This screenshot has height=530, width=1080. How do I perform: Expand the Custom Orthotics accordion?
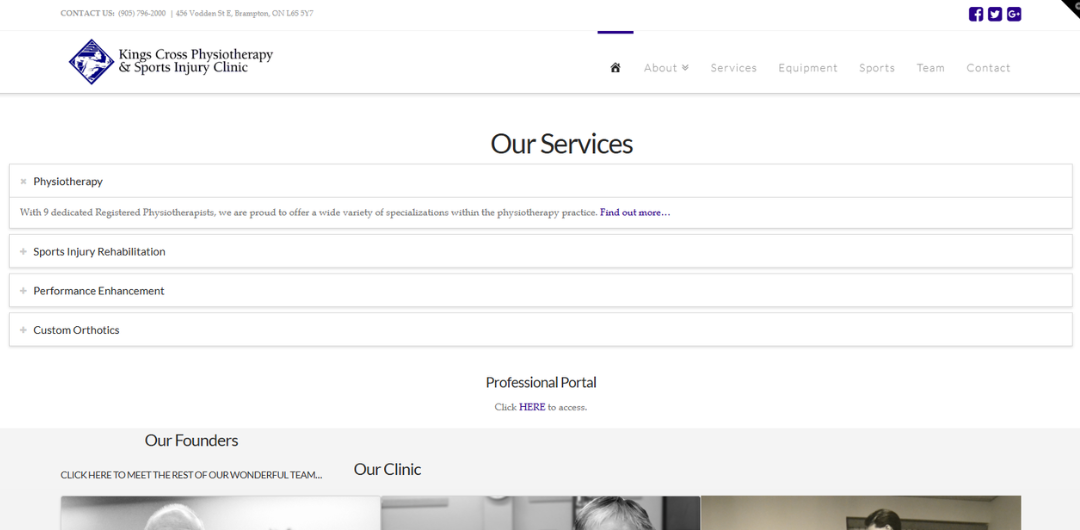541,330
